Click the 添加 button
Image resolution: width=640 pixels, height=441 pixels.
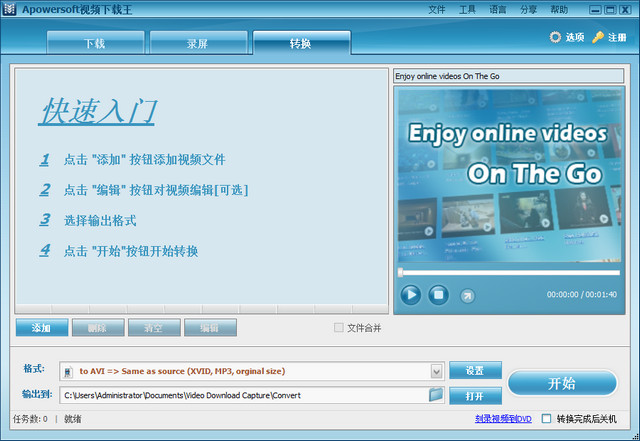(42, 327)
